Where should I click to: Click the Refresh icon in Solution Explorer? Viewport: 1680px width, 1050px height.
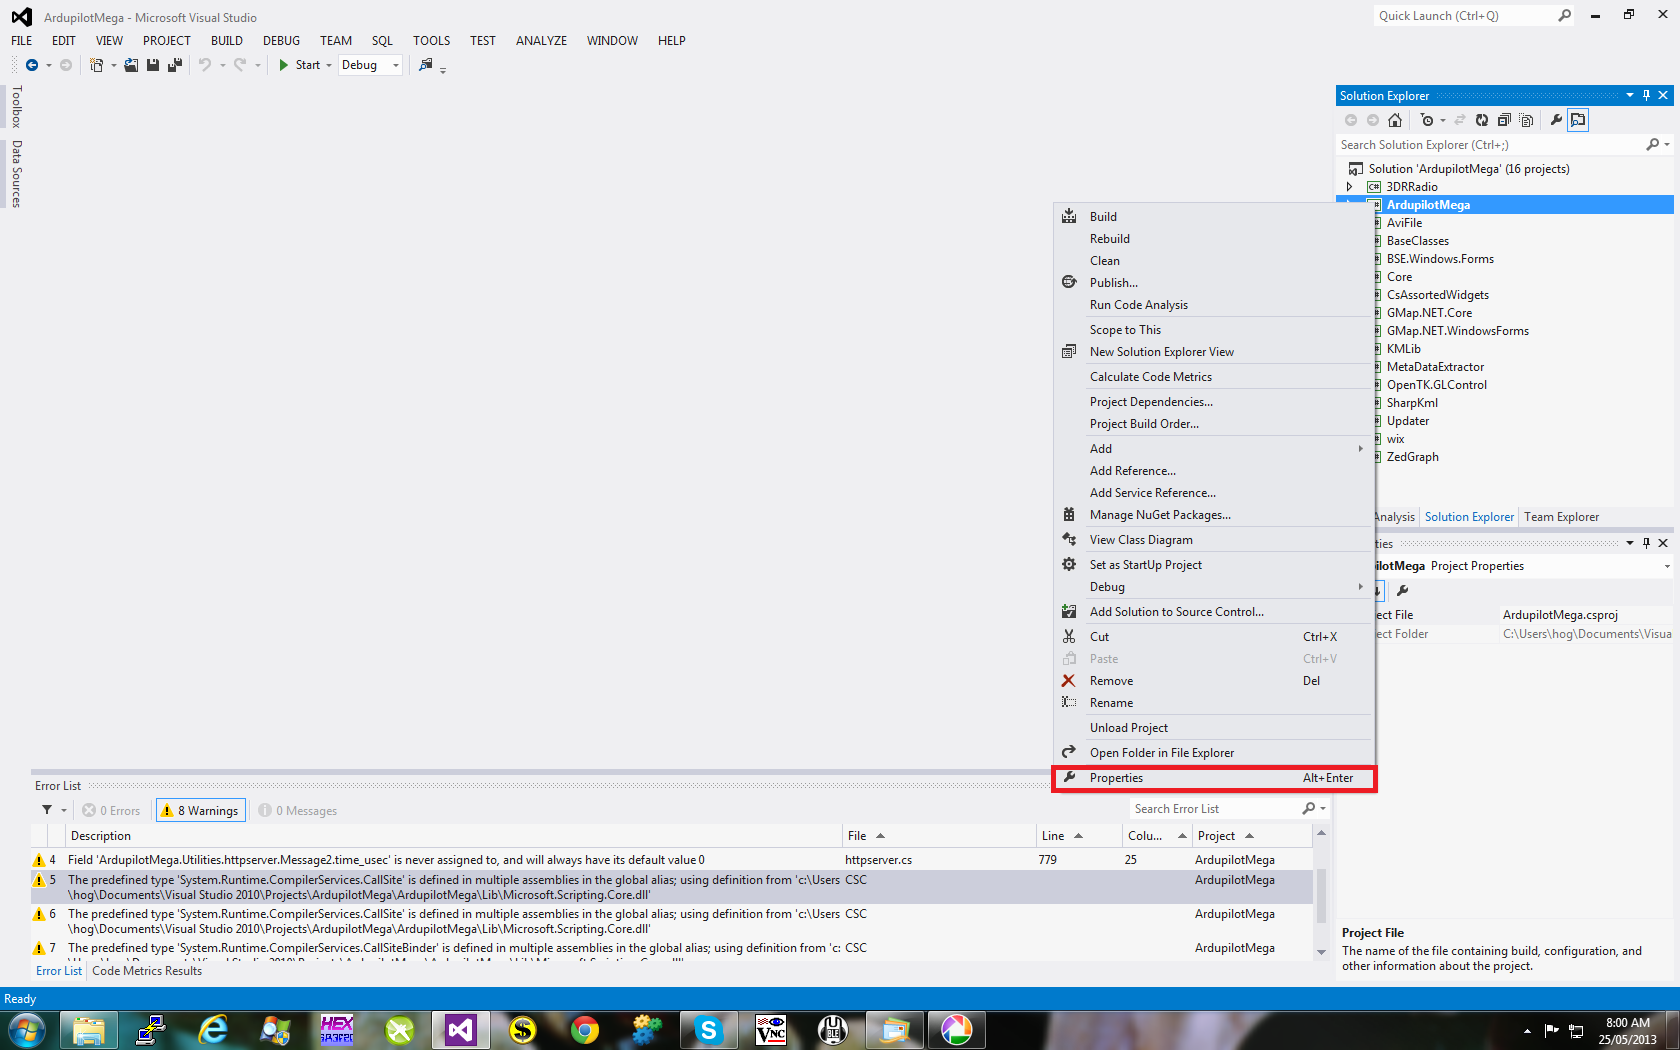pyautogui.click(x=1482, y=120)
